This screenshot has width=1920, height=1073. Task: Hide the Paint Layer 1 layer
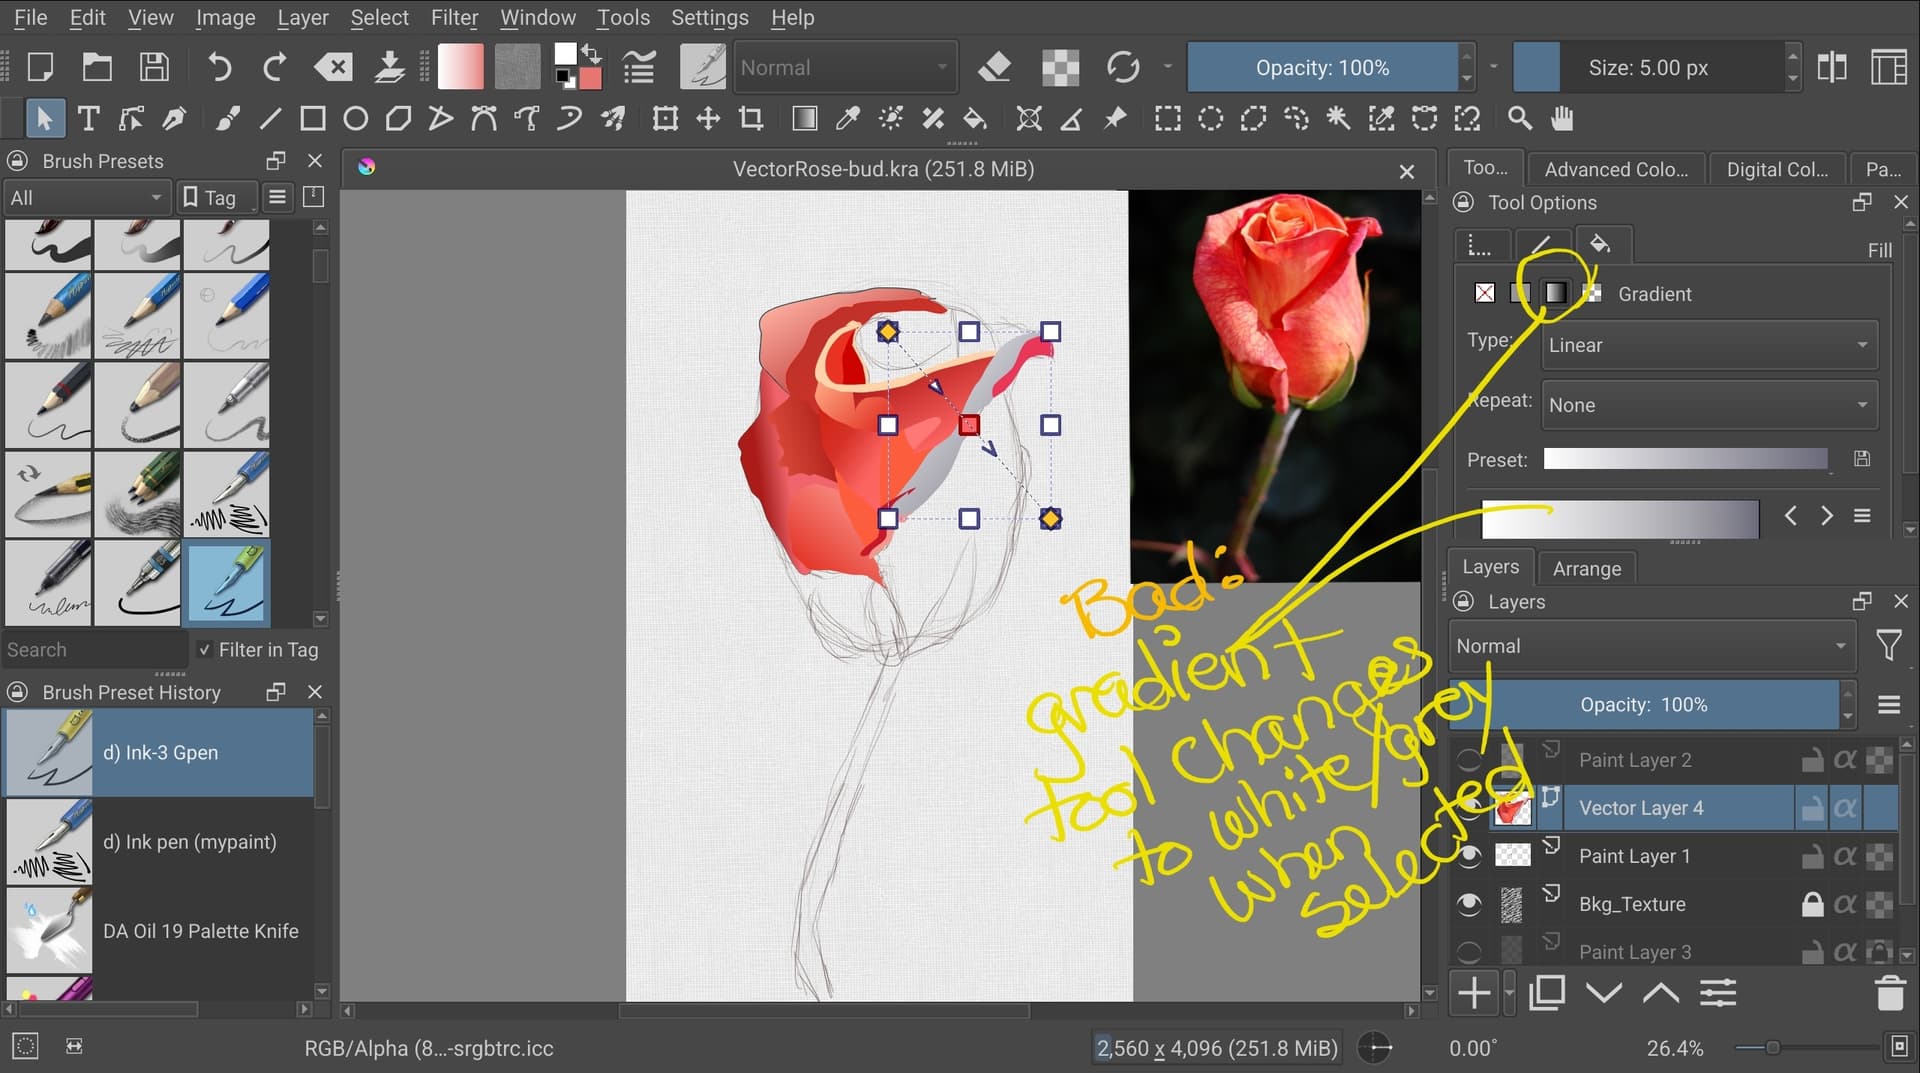point(1468,856)
